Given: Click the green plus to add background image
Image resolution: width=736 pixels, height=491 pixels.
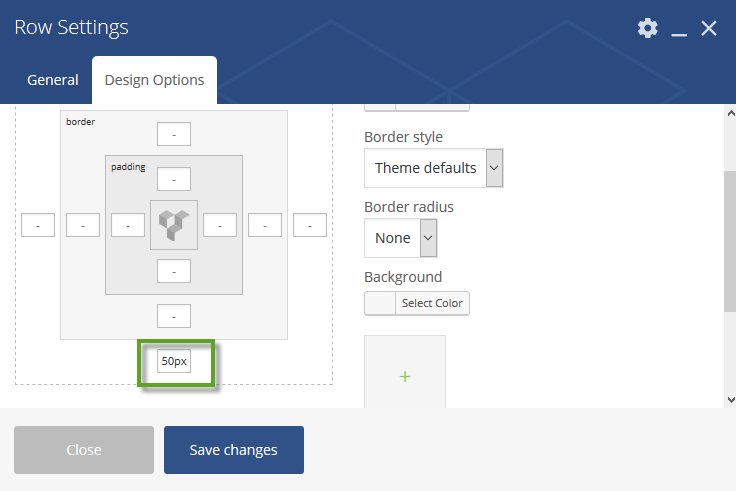Looking at the screenshot, I should click(405, 376).
